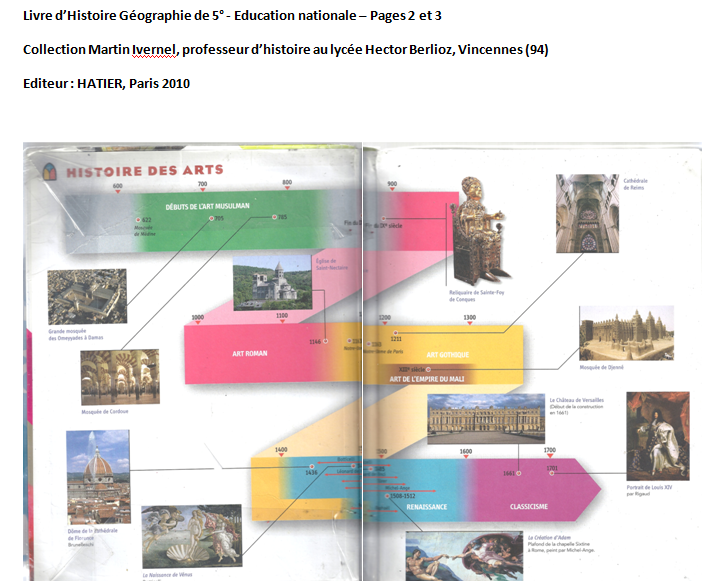Click the "DÉBUTS DE L'ART MUSULMAN" label
Screen dimensions: 720x581
[x=208, y=206]
